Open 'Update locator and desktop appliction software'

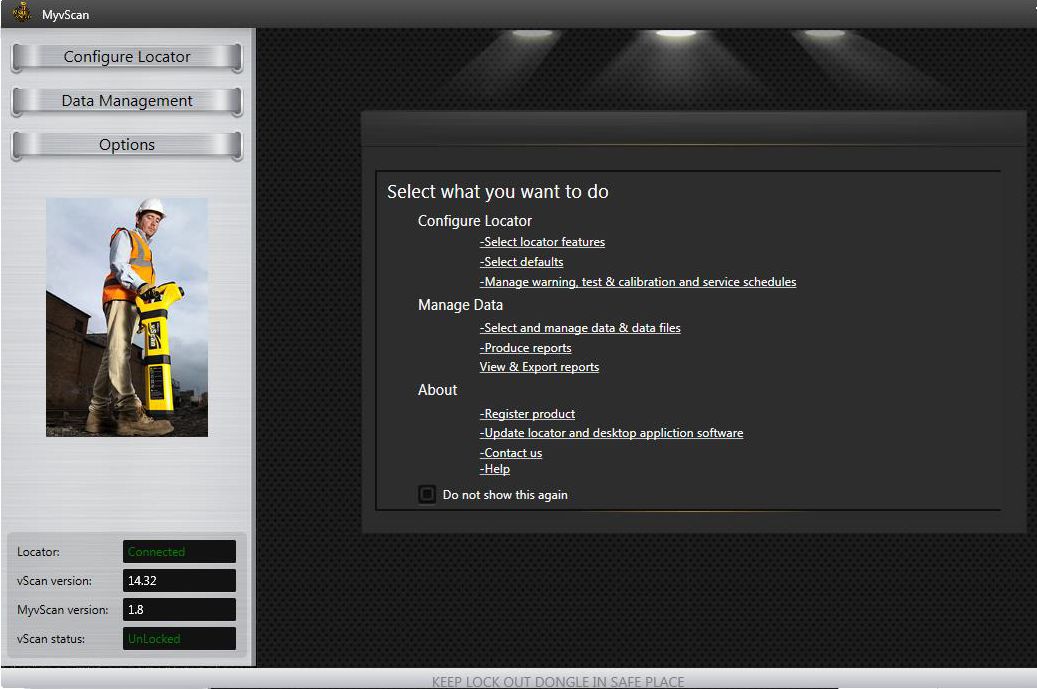tap(611, 433)
